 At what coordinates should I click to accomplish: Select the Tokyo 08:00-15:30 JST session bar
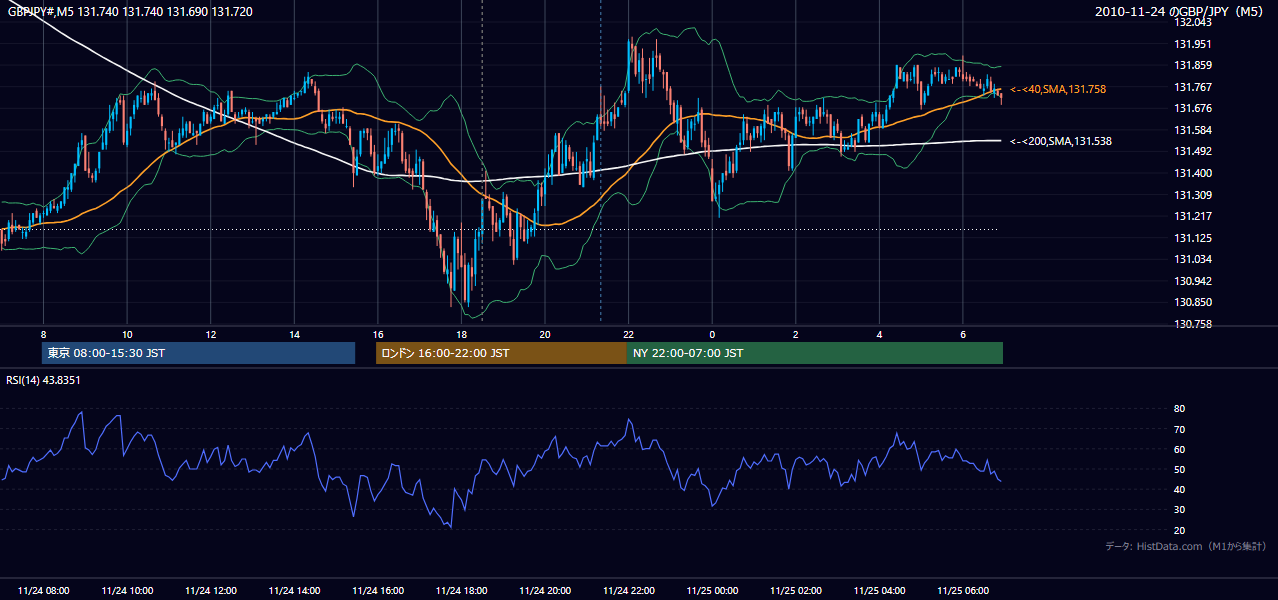pyautogui.click(x=198, y=353)
